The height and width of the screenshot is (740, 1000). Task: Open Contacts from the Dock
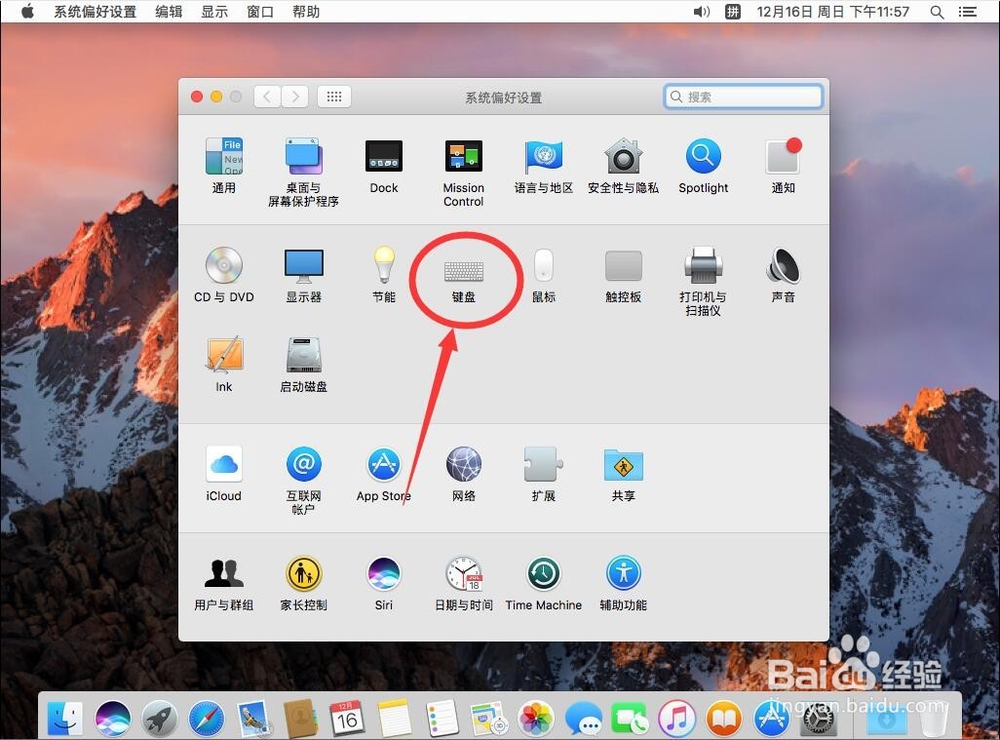(300, 718)
